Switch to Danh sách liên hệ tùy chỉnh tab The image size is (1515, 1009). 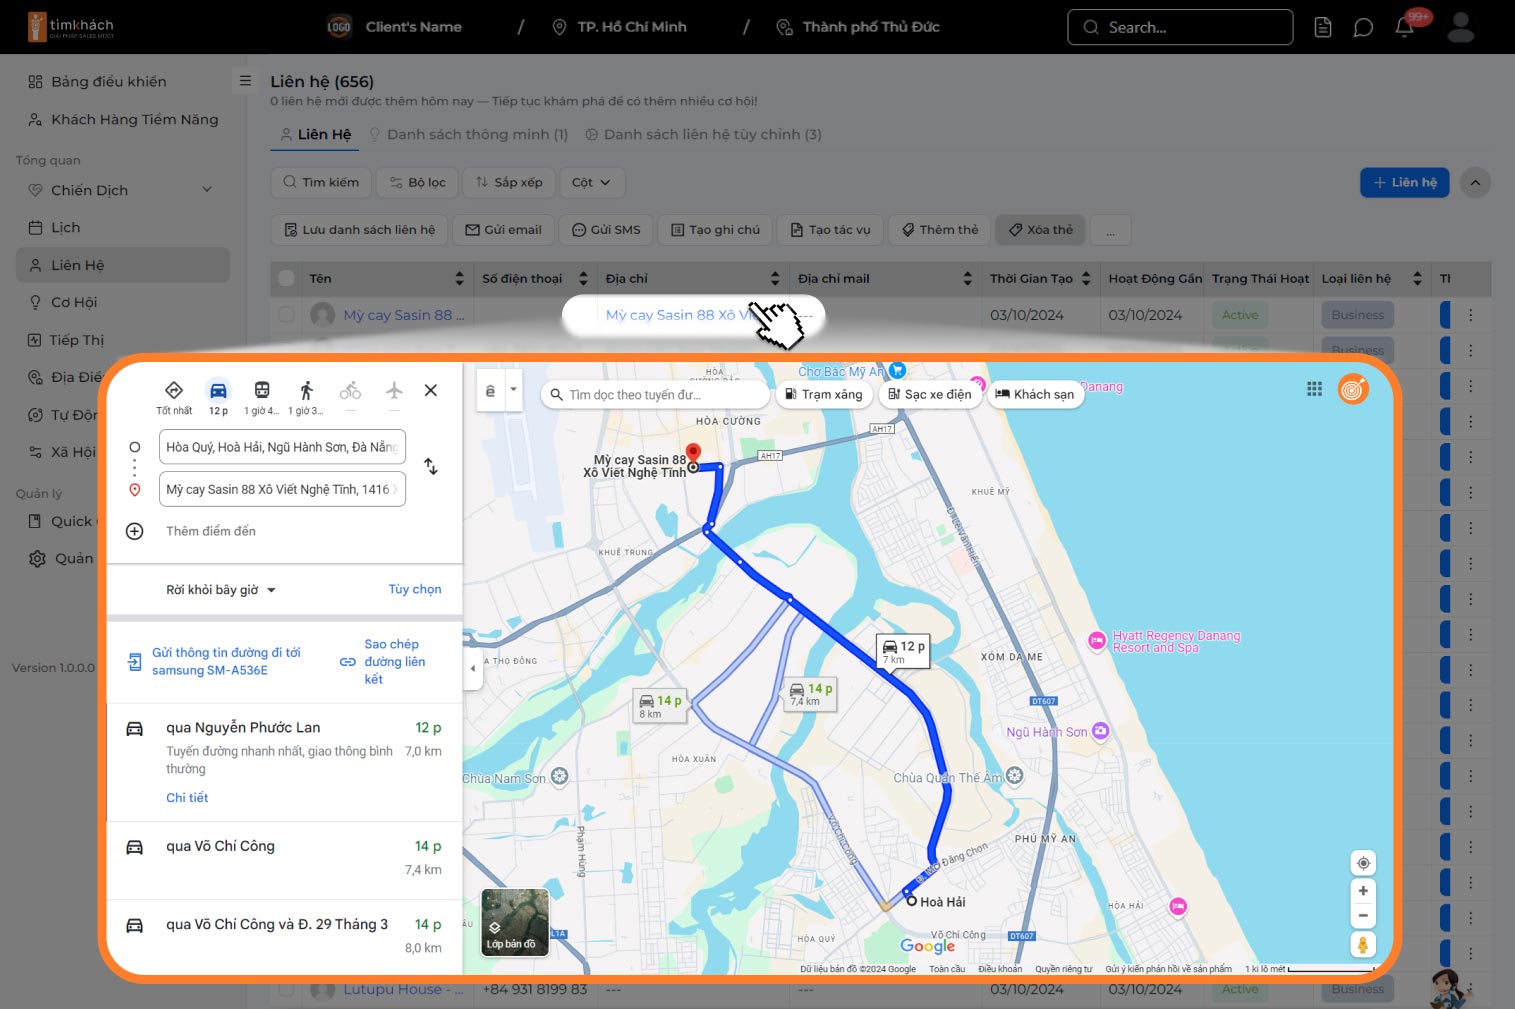click(x=703, y=134)
